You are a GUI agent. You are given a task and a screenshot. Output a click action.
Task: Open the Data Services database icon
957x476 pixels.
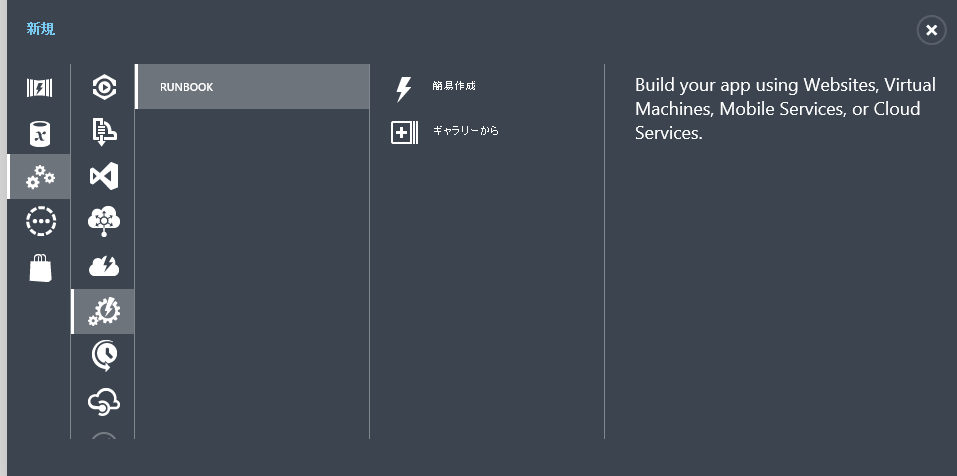coord(39,133)
